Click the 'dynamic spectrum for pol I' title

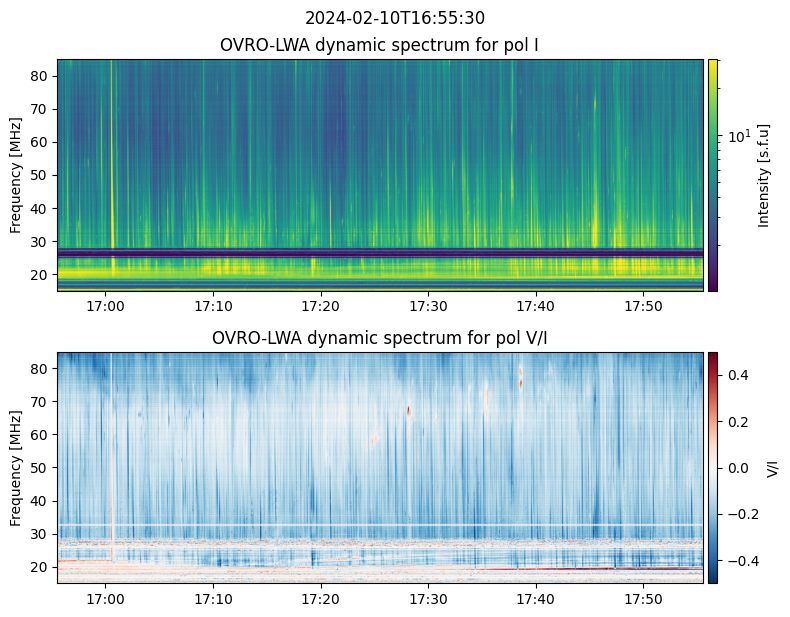pos(380,45)
